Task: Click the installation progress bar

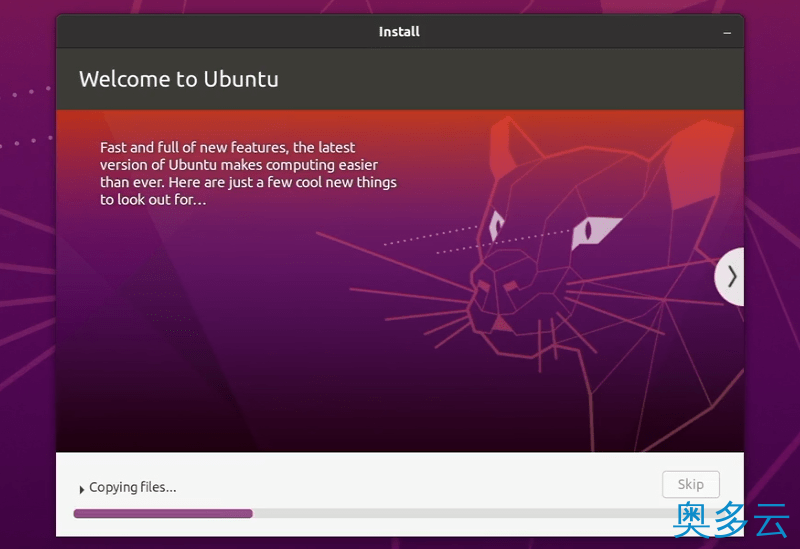Action: (x=399, y=513)
